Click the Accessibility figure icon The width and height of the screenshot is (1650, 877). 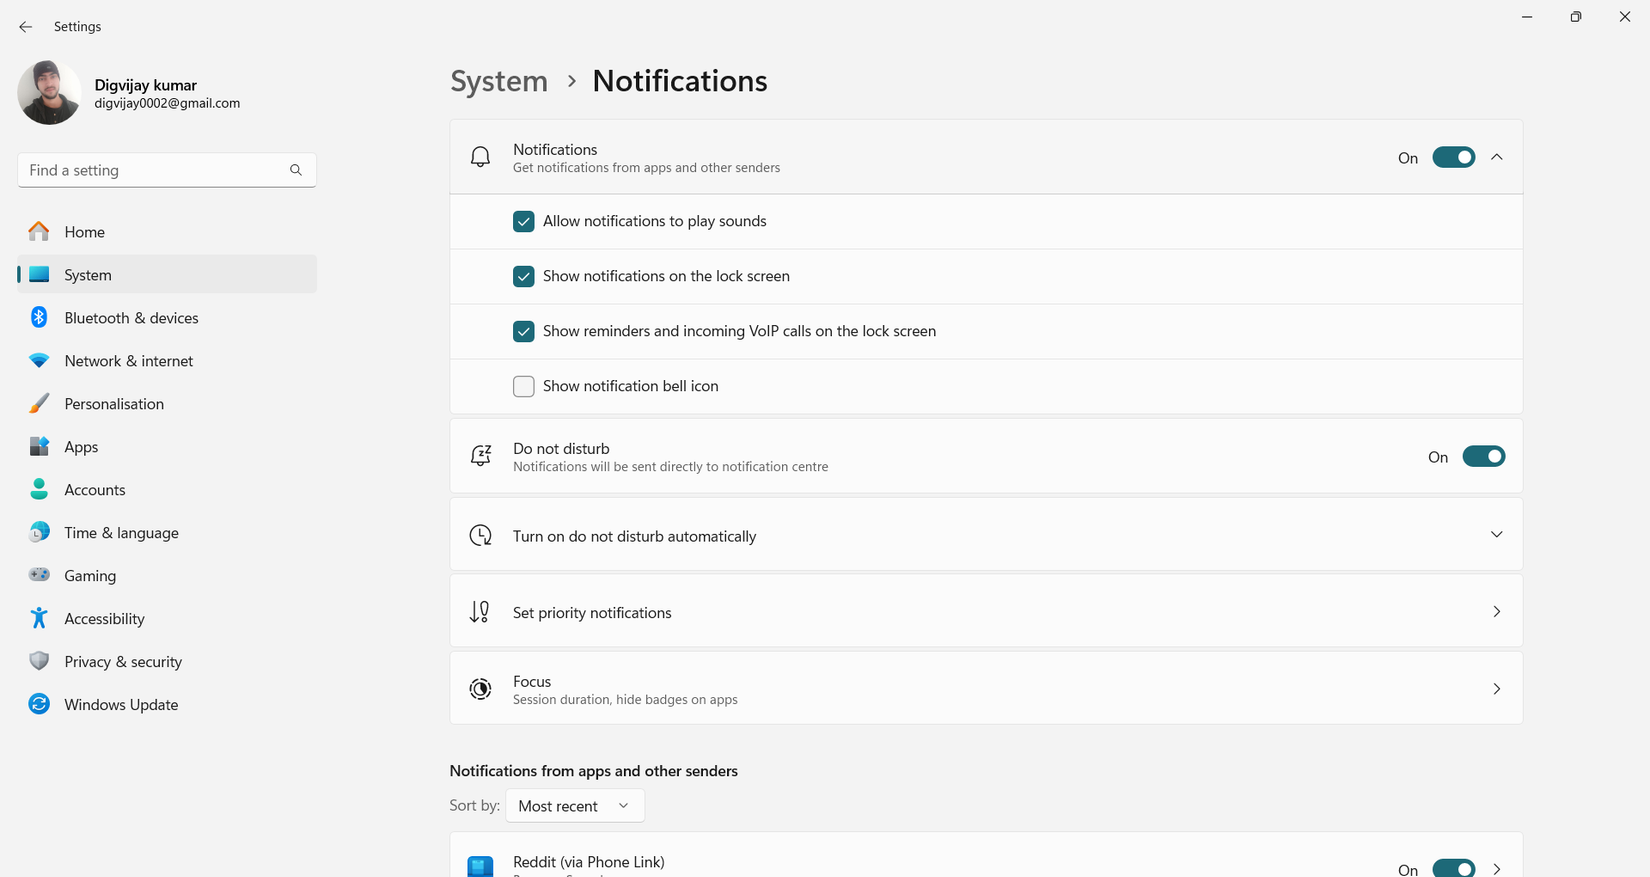coord(39,619)
